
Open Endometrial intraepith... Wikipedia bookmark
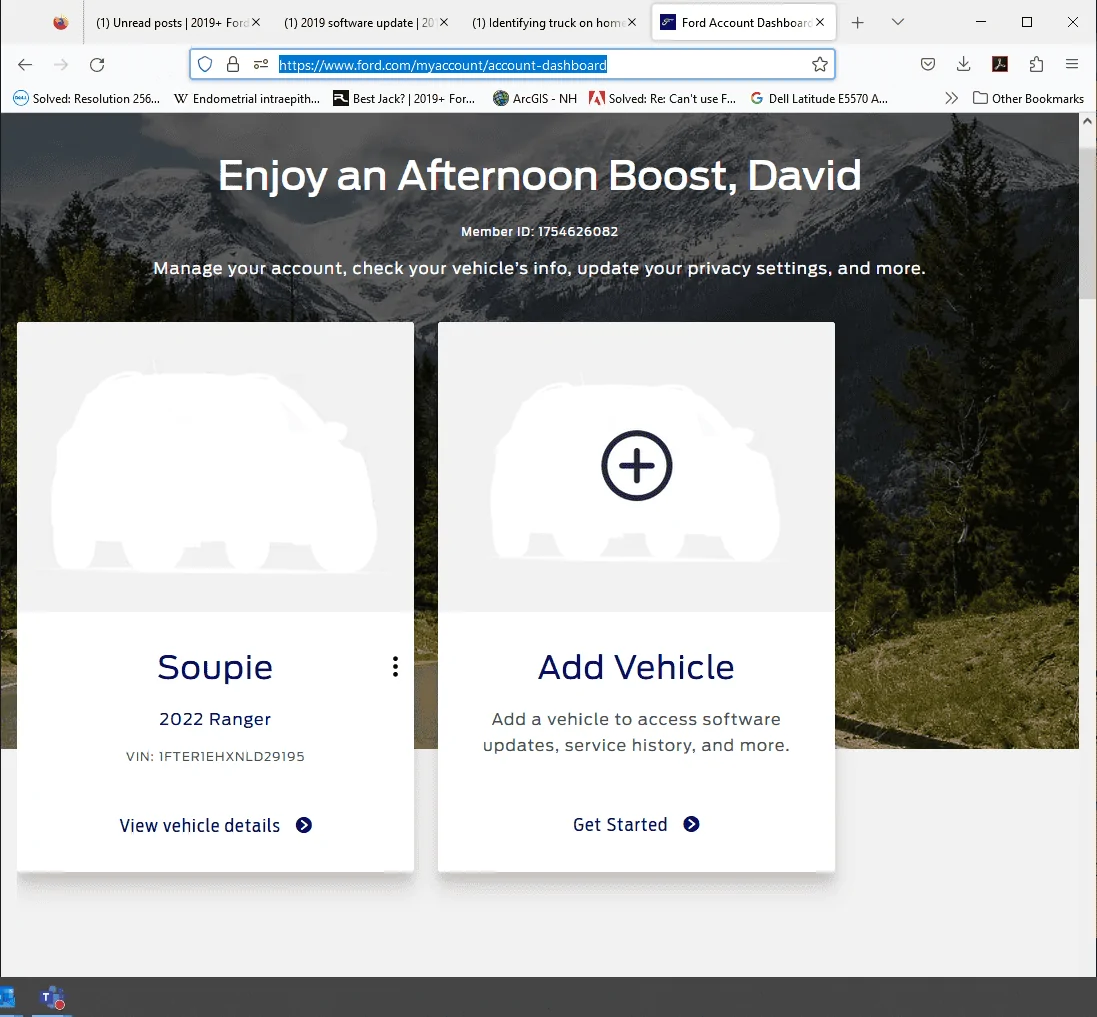247,99
